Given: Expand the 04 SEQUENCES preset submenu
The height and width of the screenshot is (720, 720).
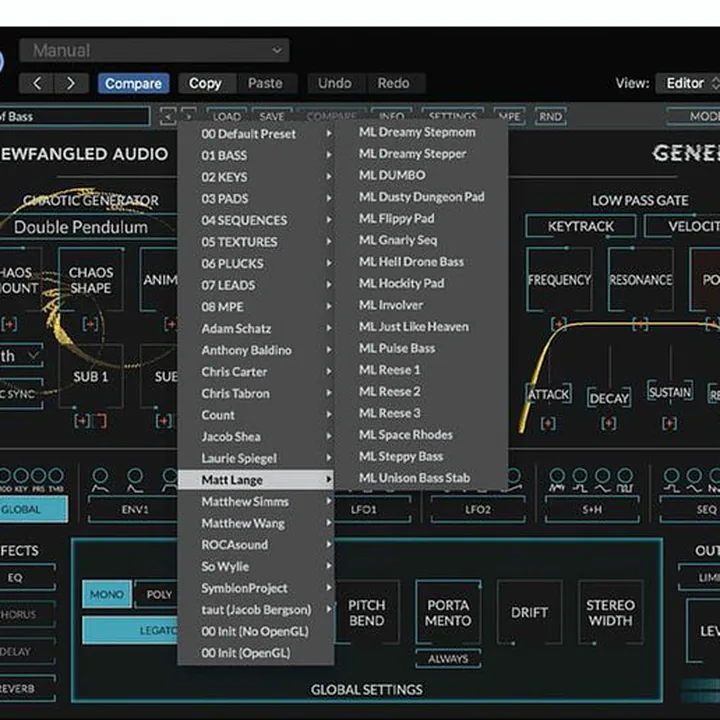Looking at the screenshot, I should point(256,220).
